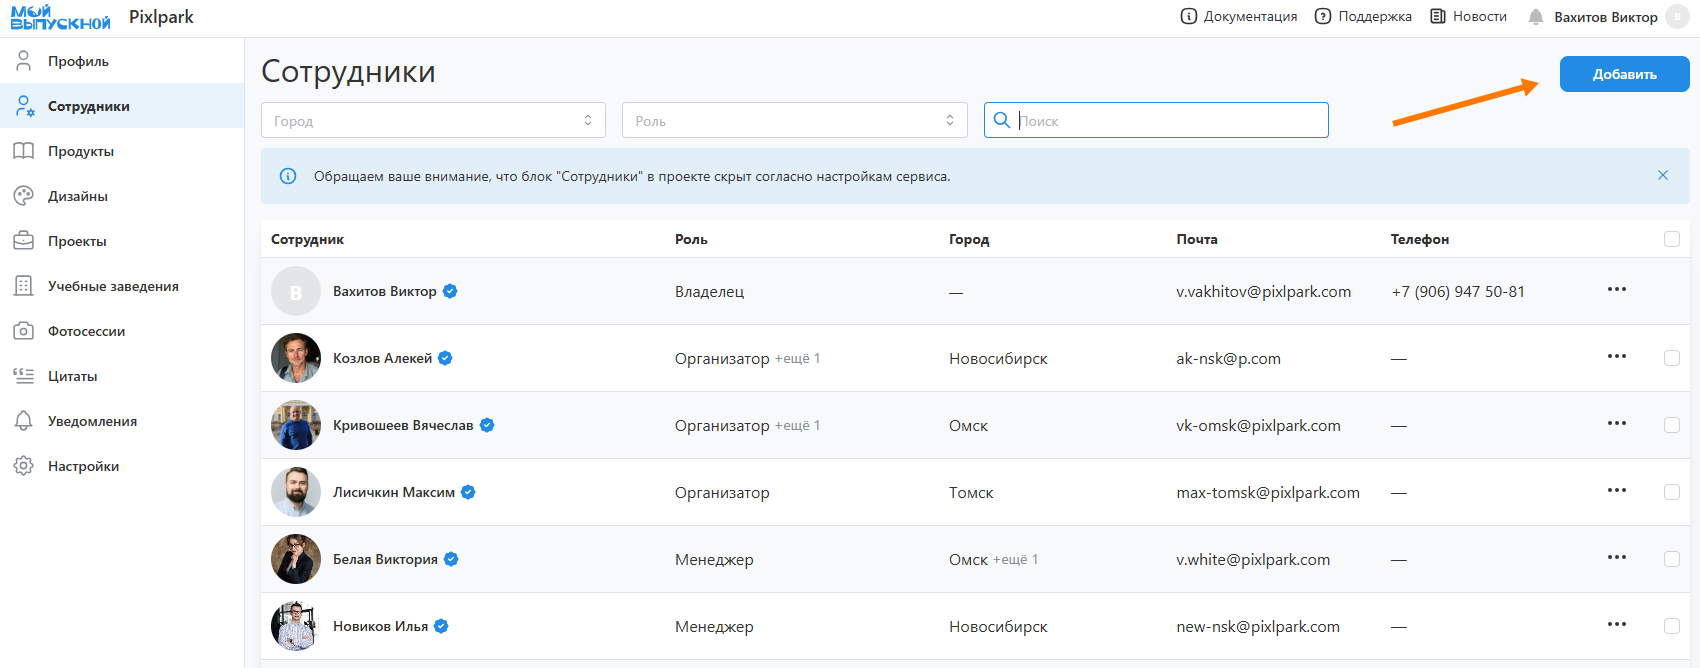Image resolution: width=1700 pixels, height=668 pixels.
Task: Open the Documentation info icon link
Action: tap(1189, 16)
